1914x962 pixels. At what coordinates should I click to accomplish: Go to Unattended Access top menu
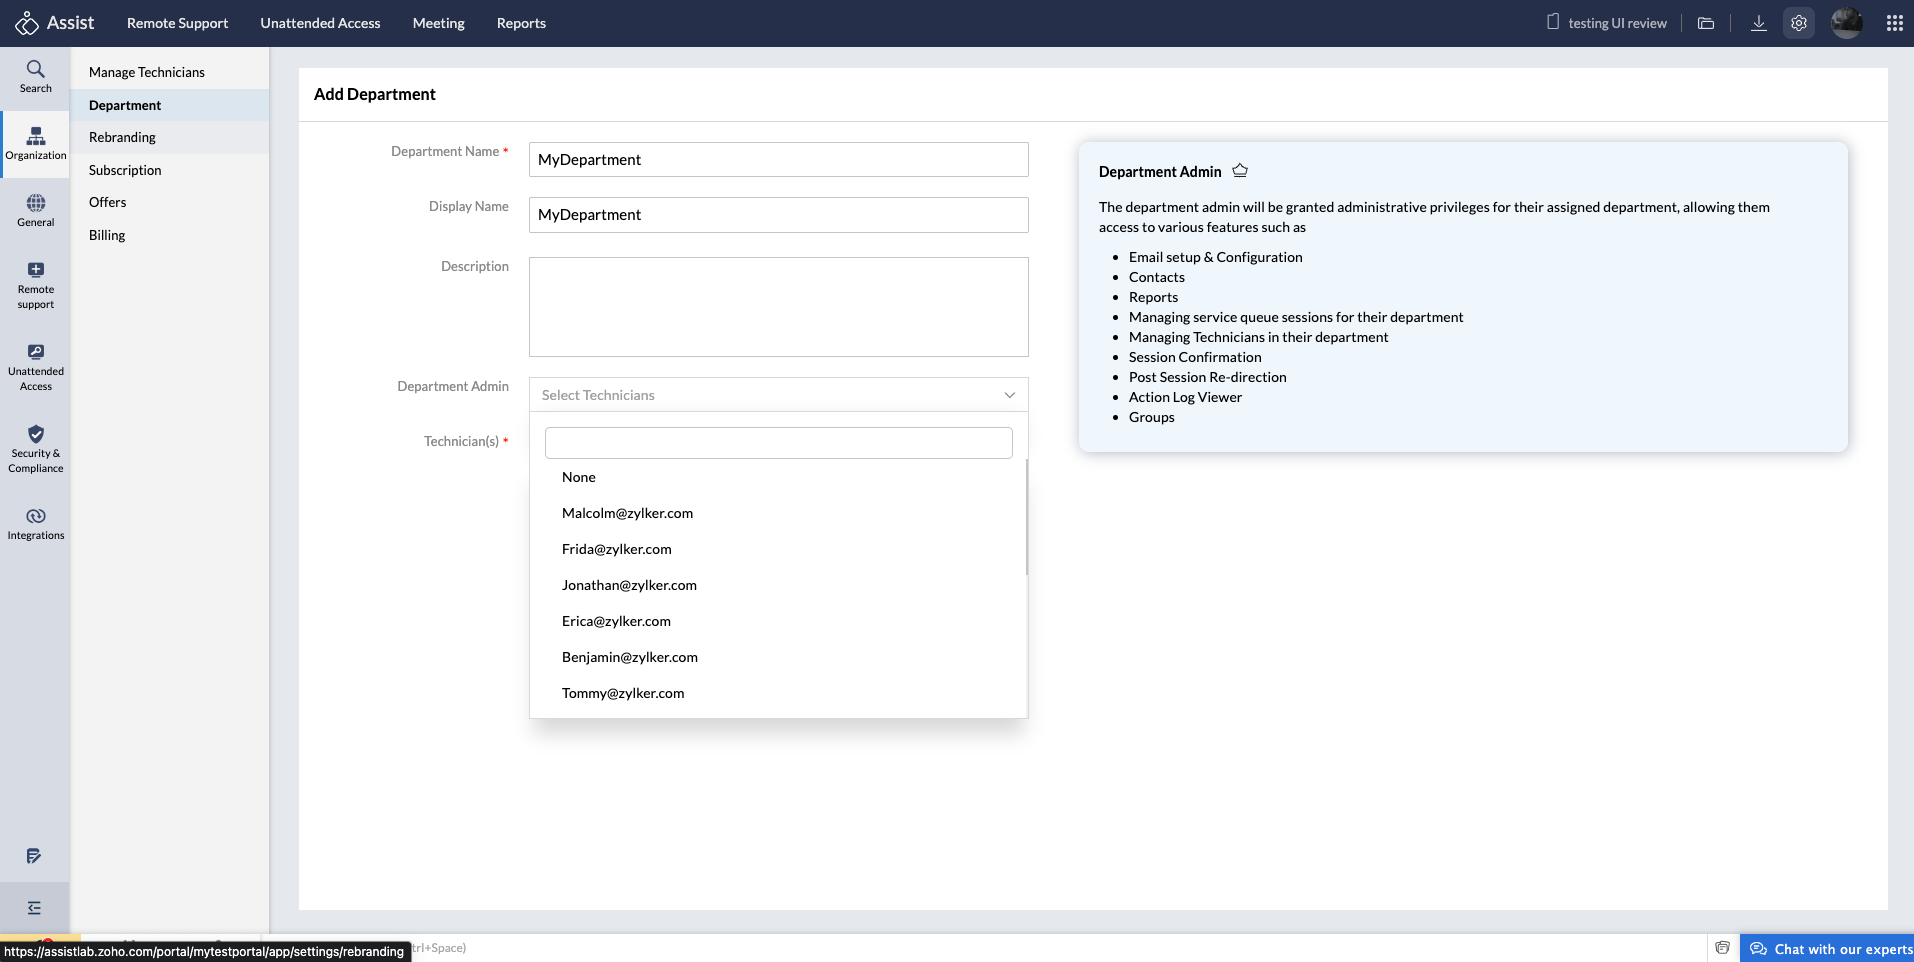pyautogui.click(x=320, y=23)
